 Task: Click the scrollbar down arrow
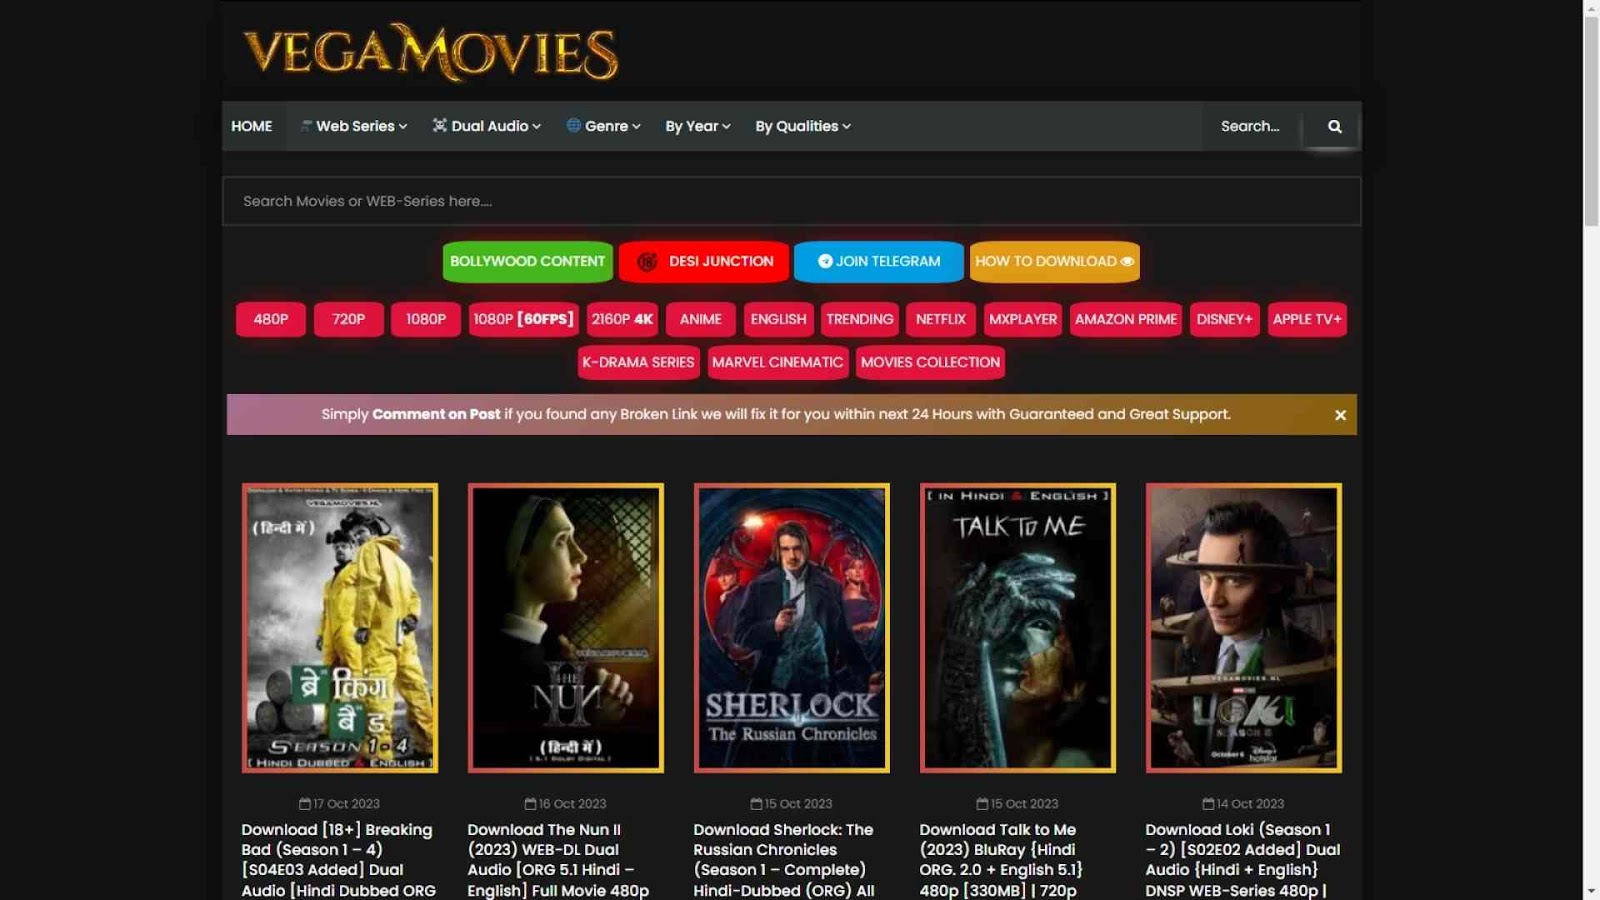pyautogui.click(x=1591, y=891)
